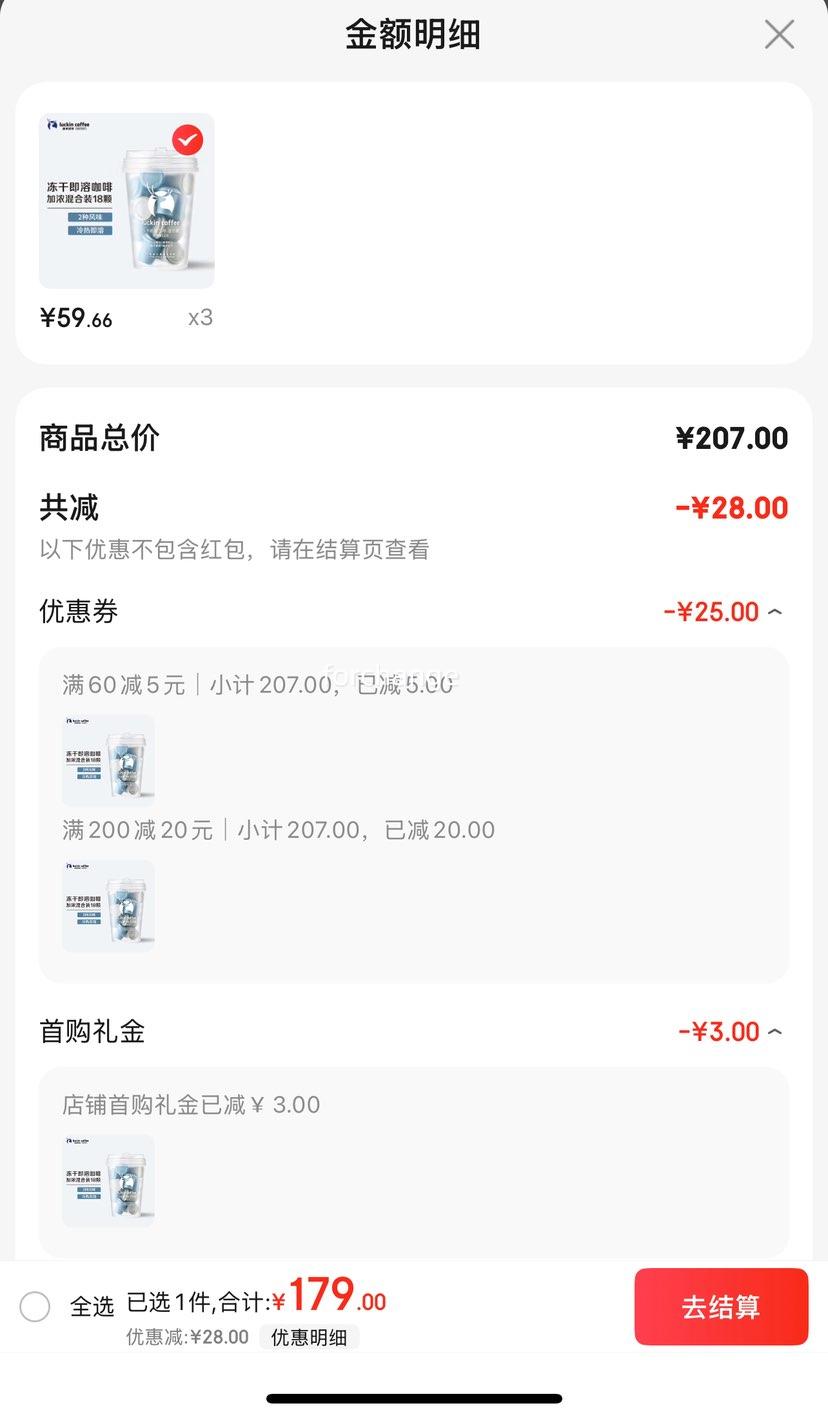This screenshot has width=828, height=1419.
Task: Tap the -¥28.00 total discount amount
Action: pos(732,508)
